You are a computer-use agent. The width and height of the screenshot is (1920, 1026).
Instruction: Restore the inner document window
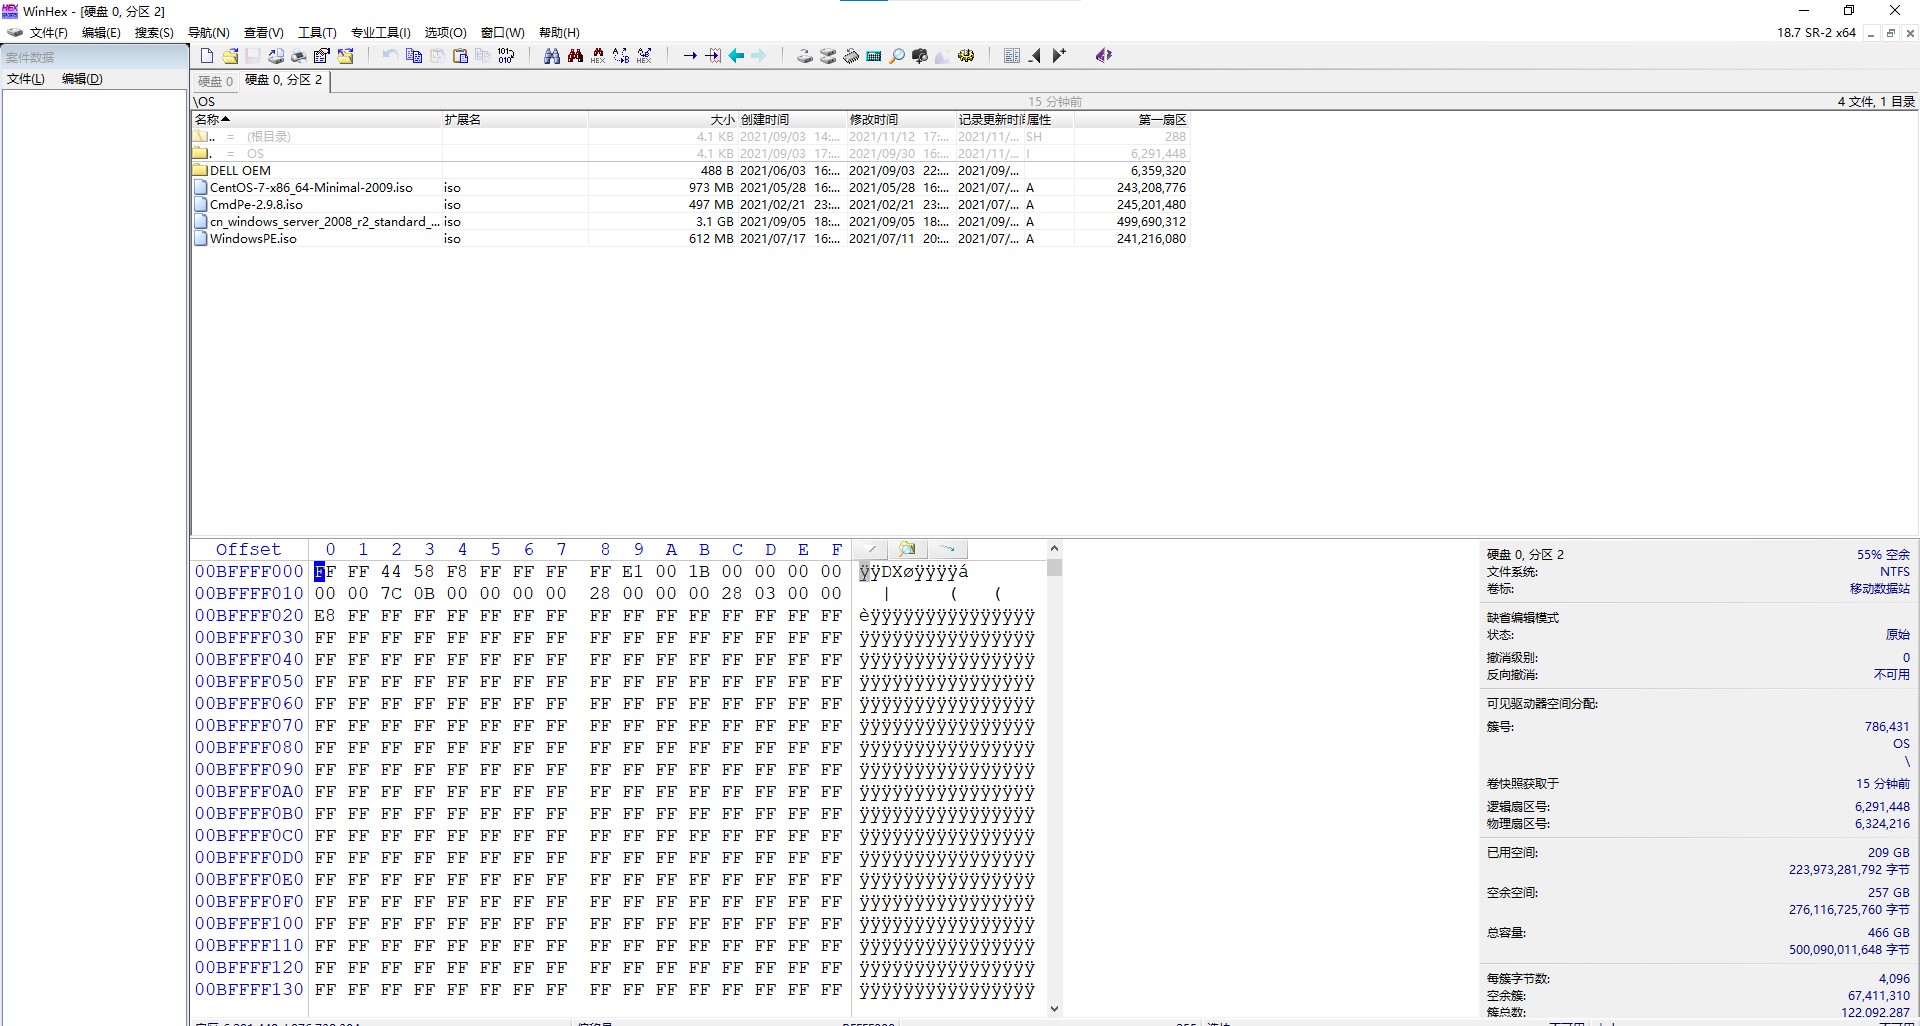pyautogui.click(x=1890, y=33)
